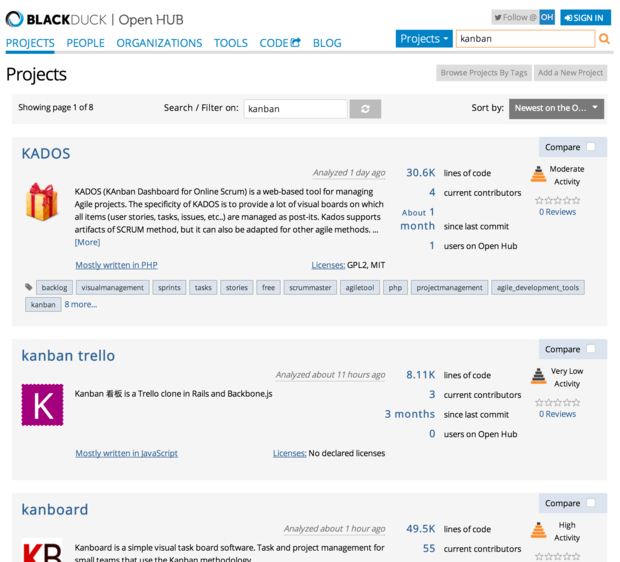Open the KADOS project title link
The width and height of the screenshot is (620, 562).
coord(46,153)
